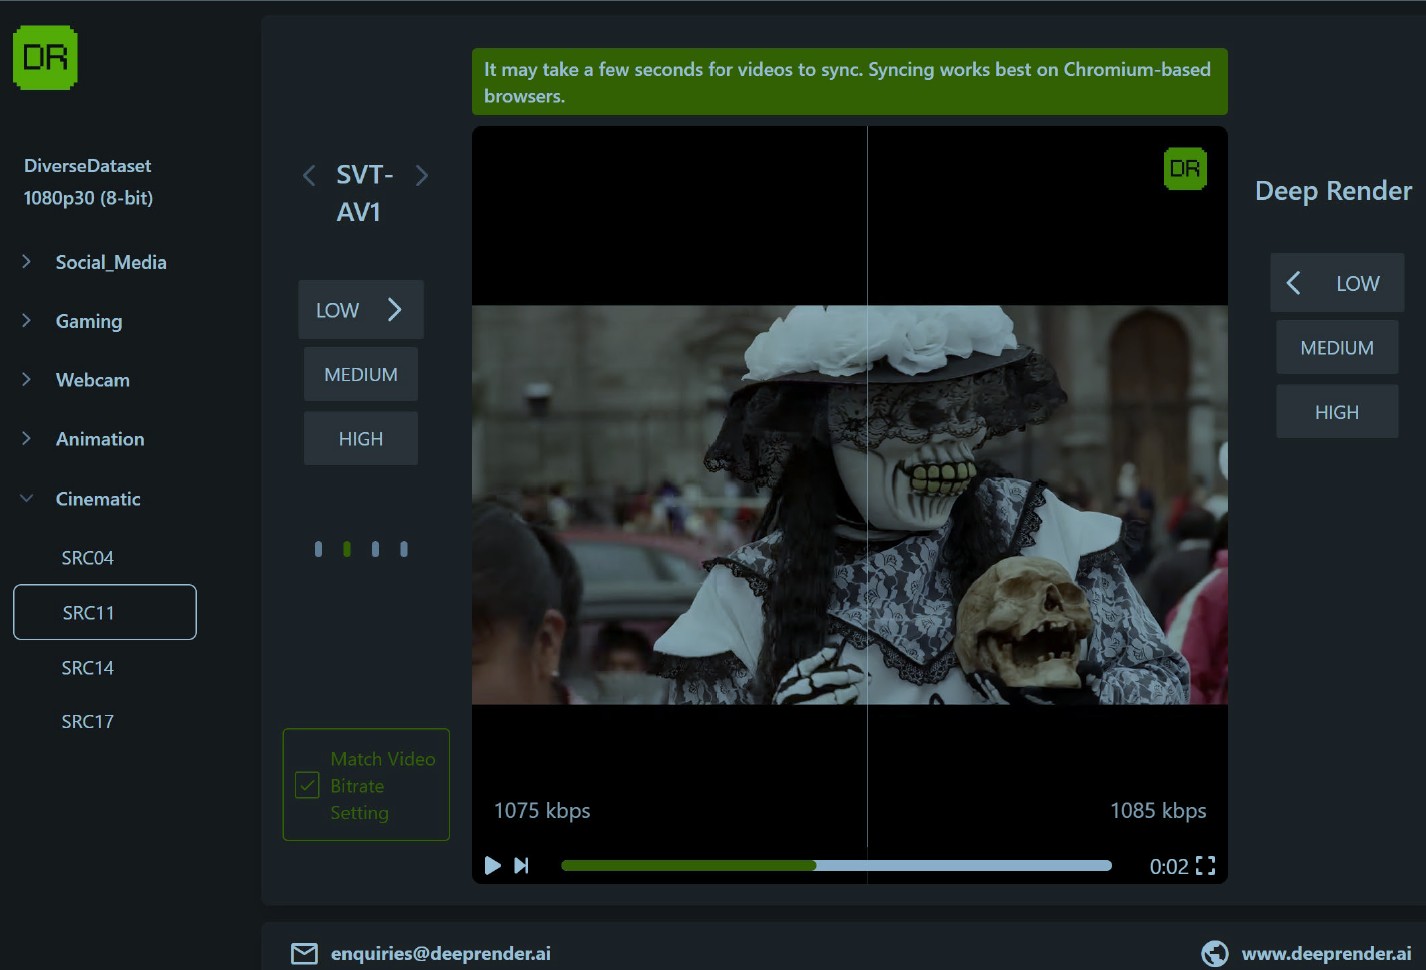
Task: Click the 1075 kbps bitrate label
Action: [x=542, y=810]
